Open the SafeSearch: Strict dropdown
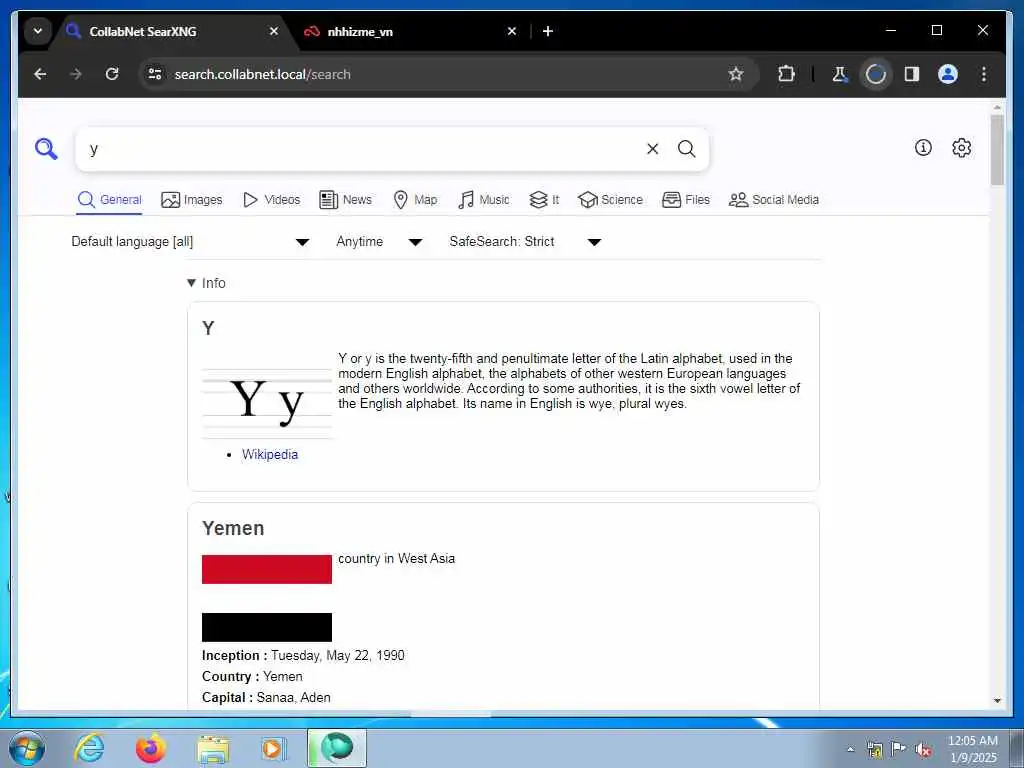 (x=524, y=242)
